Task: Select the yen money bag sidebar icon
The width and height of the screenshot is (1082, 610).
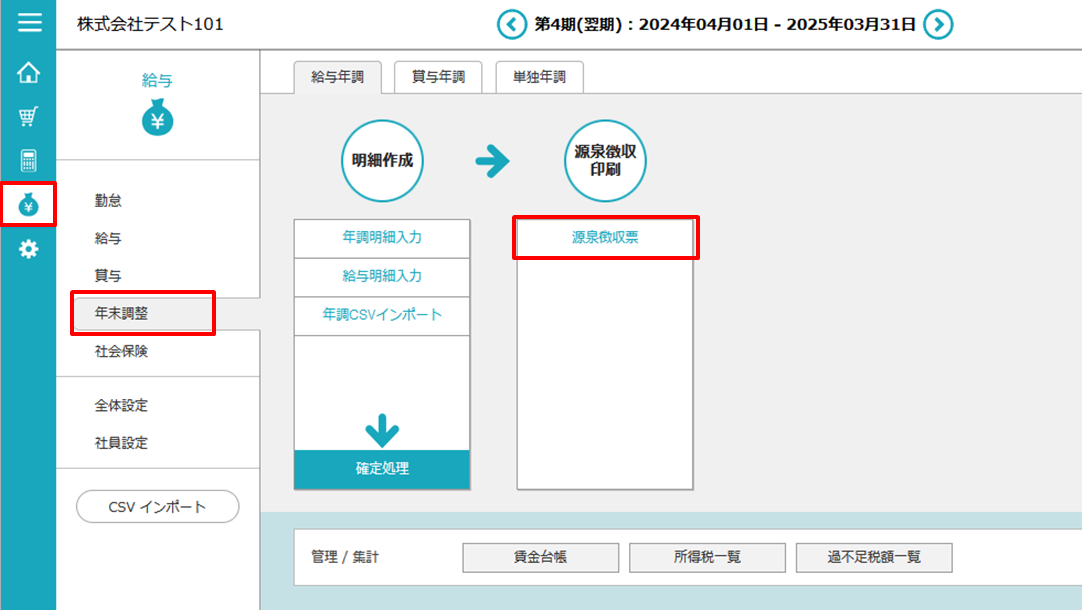Action: coord(29,205)
